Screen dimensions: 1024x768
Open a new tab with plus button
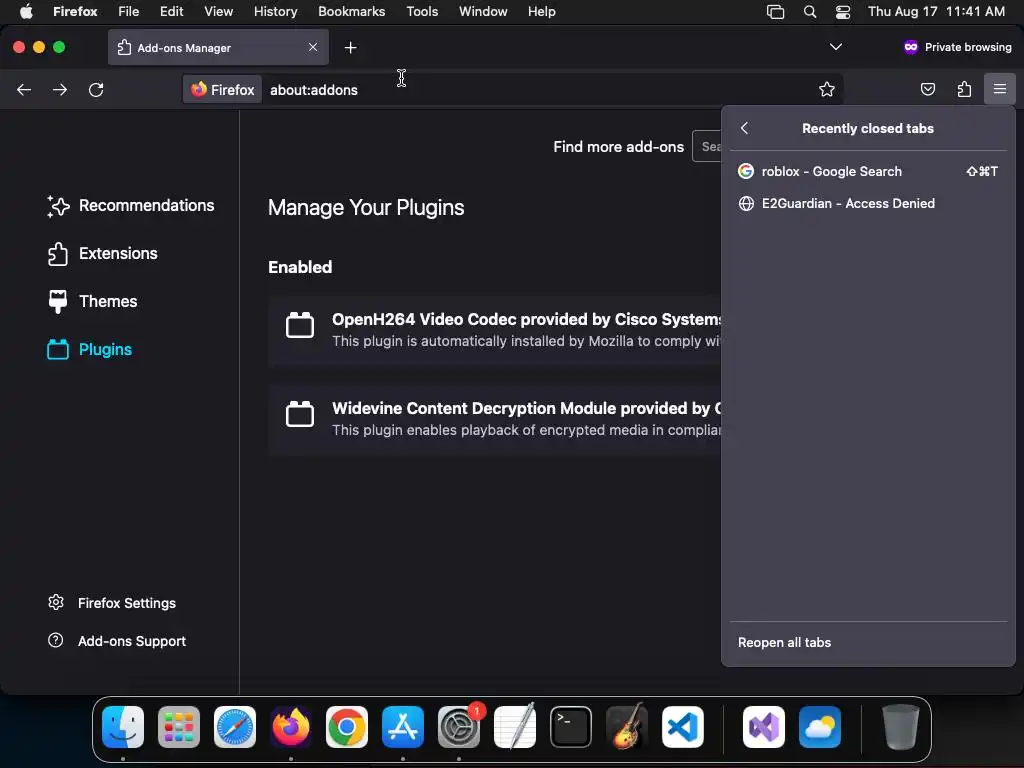[351, 48]
